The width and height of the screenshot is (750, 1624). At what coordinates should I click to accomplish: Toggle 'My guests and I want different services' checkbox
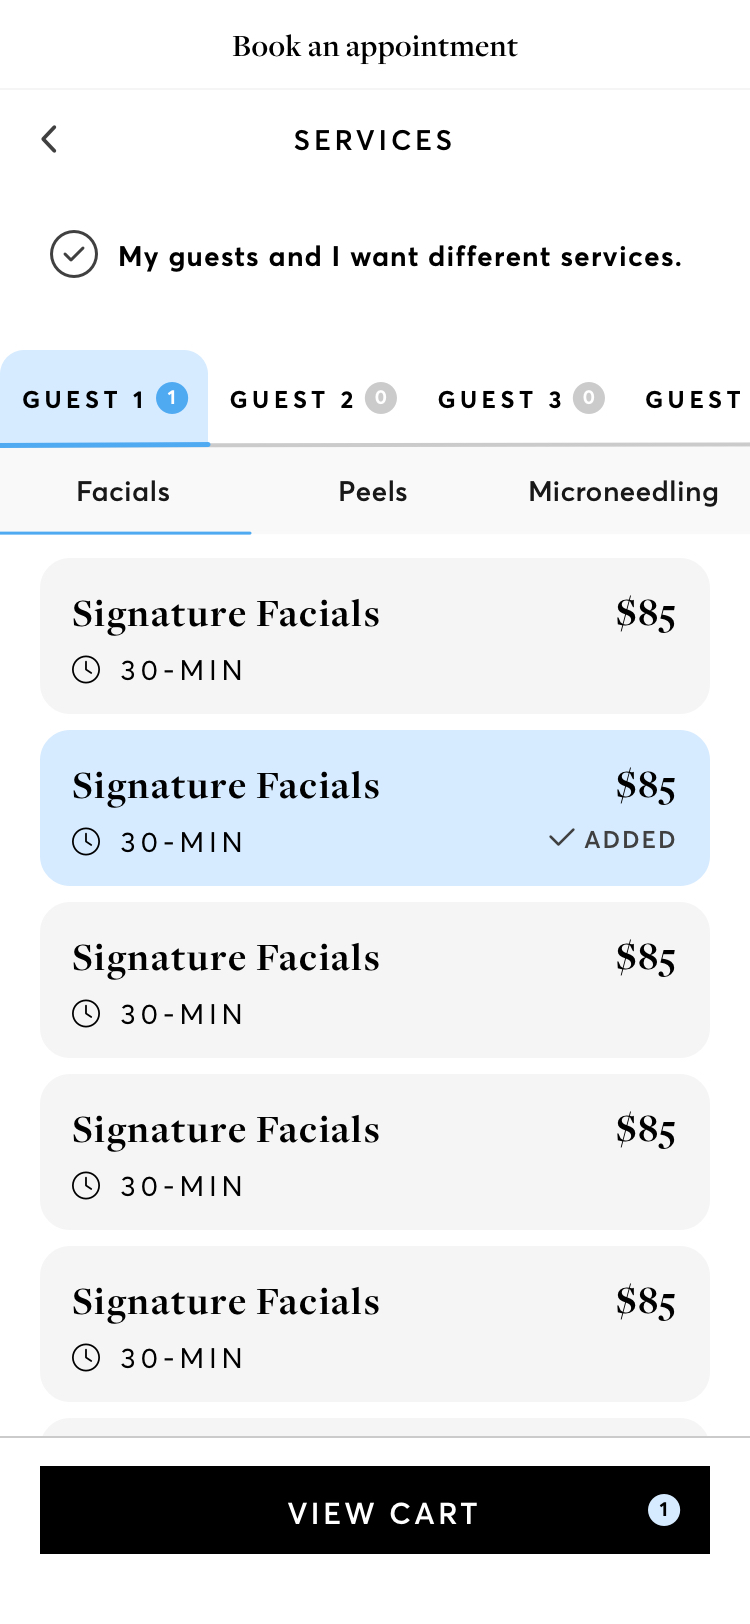[74, 254]
